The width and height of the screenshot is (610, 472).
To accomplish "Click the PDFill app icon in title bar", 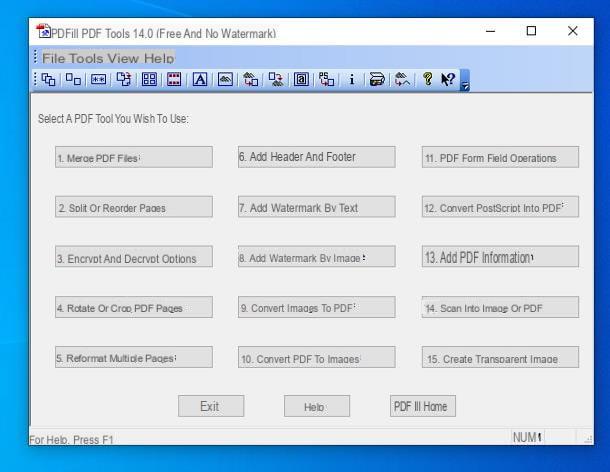I will tap(43, 31).
